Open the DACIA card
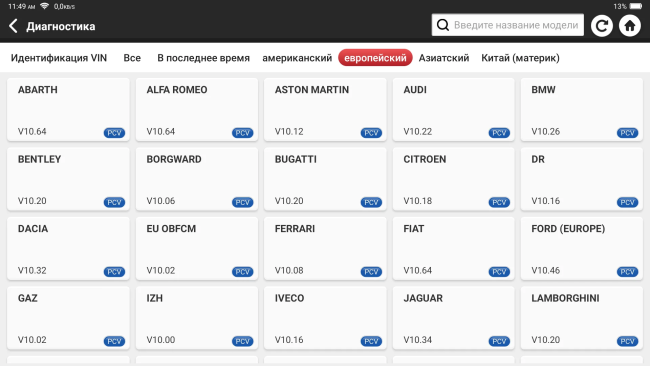Viewport: 650px width, 366px height. pyautogui.click(x=68, y=248)
